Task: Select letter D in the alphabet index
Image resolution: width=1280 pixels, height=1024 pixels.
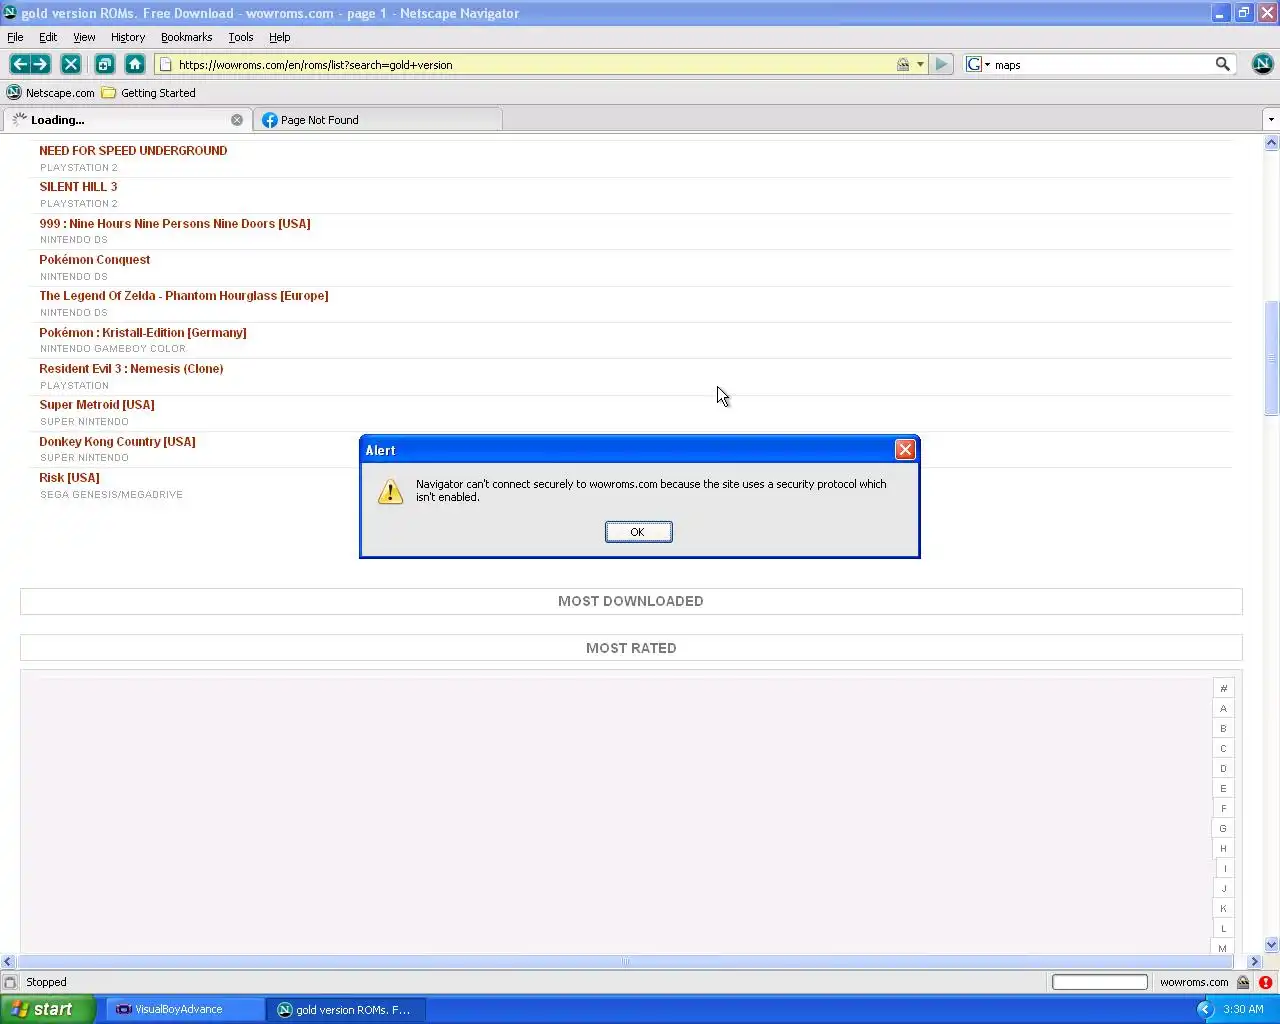Action: pyautogui.click(x=1223, y=768)
